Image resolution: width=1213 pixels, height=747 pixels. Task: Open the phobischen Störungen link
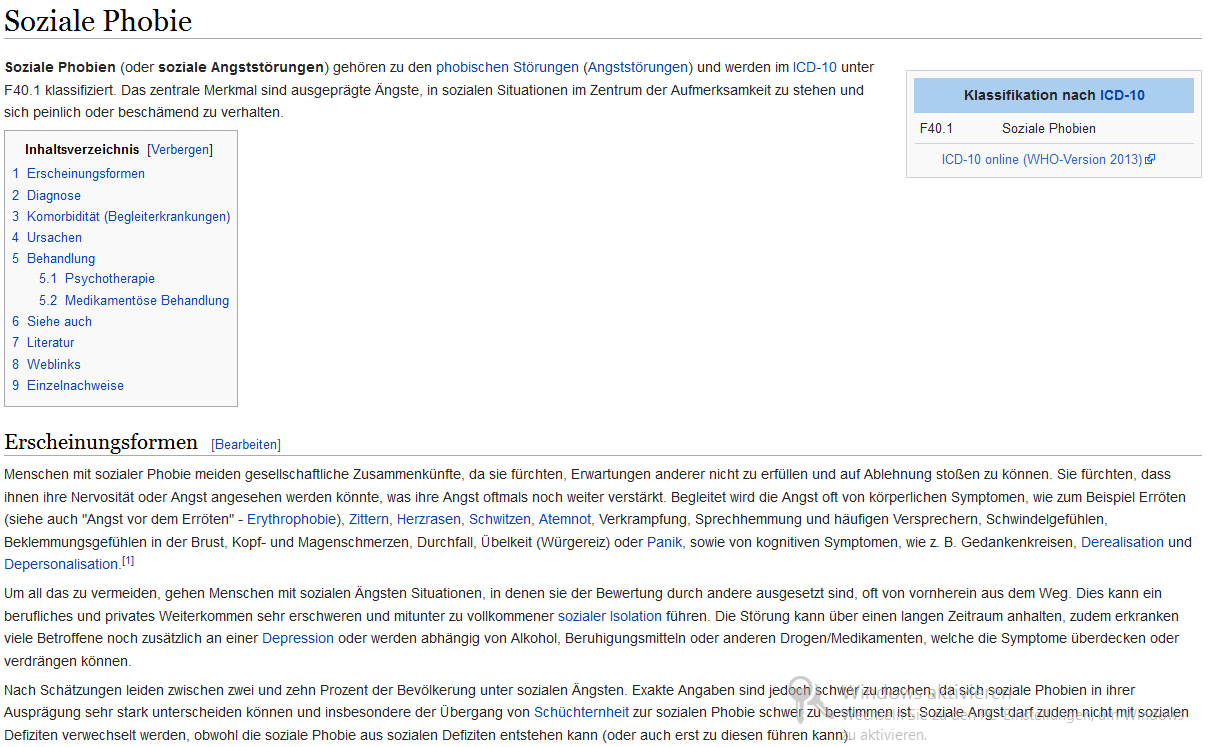[507, 67]
